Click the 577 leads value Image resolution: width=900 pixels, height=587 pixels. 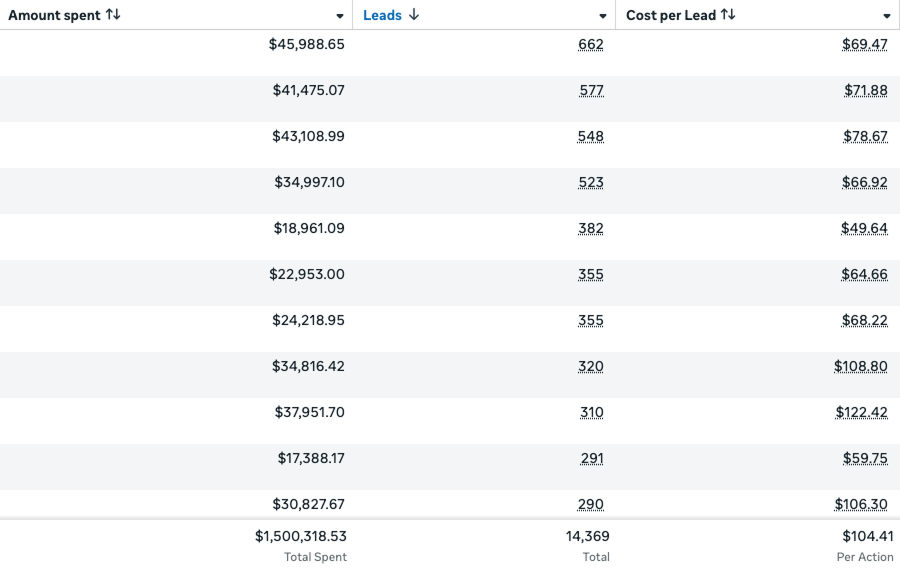point(591,90)
